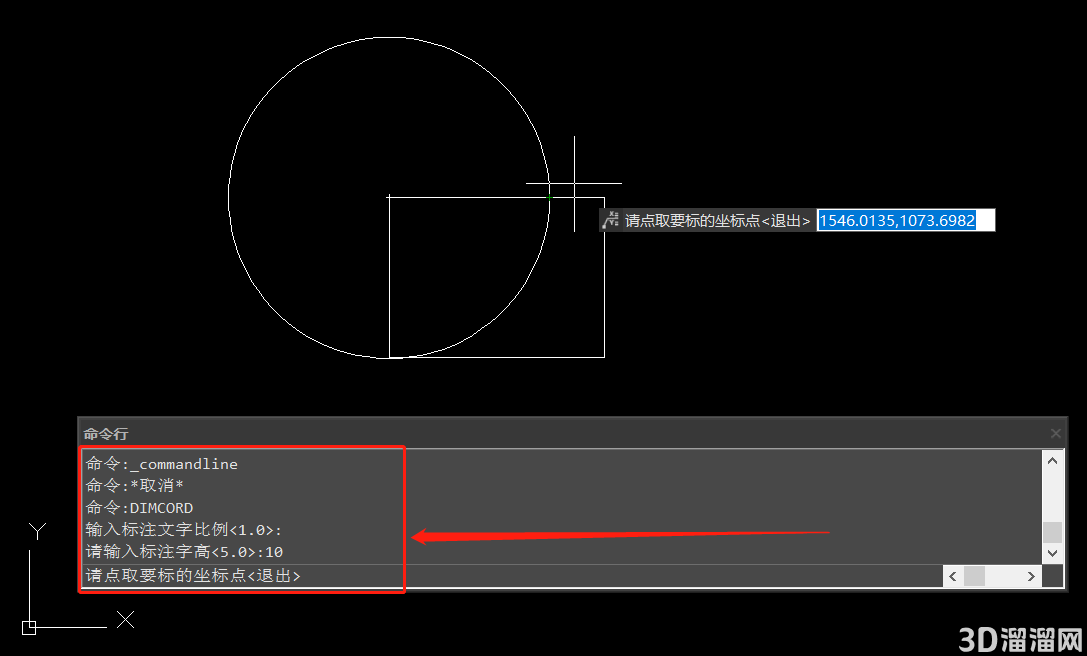Click the dynamic prompt label '请点取要标的坐标点<退出>'
This screenshot has width=1087, height=656.
coord(717,221)
